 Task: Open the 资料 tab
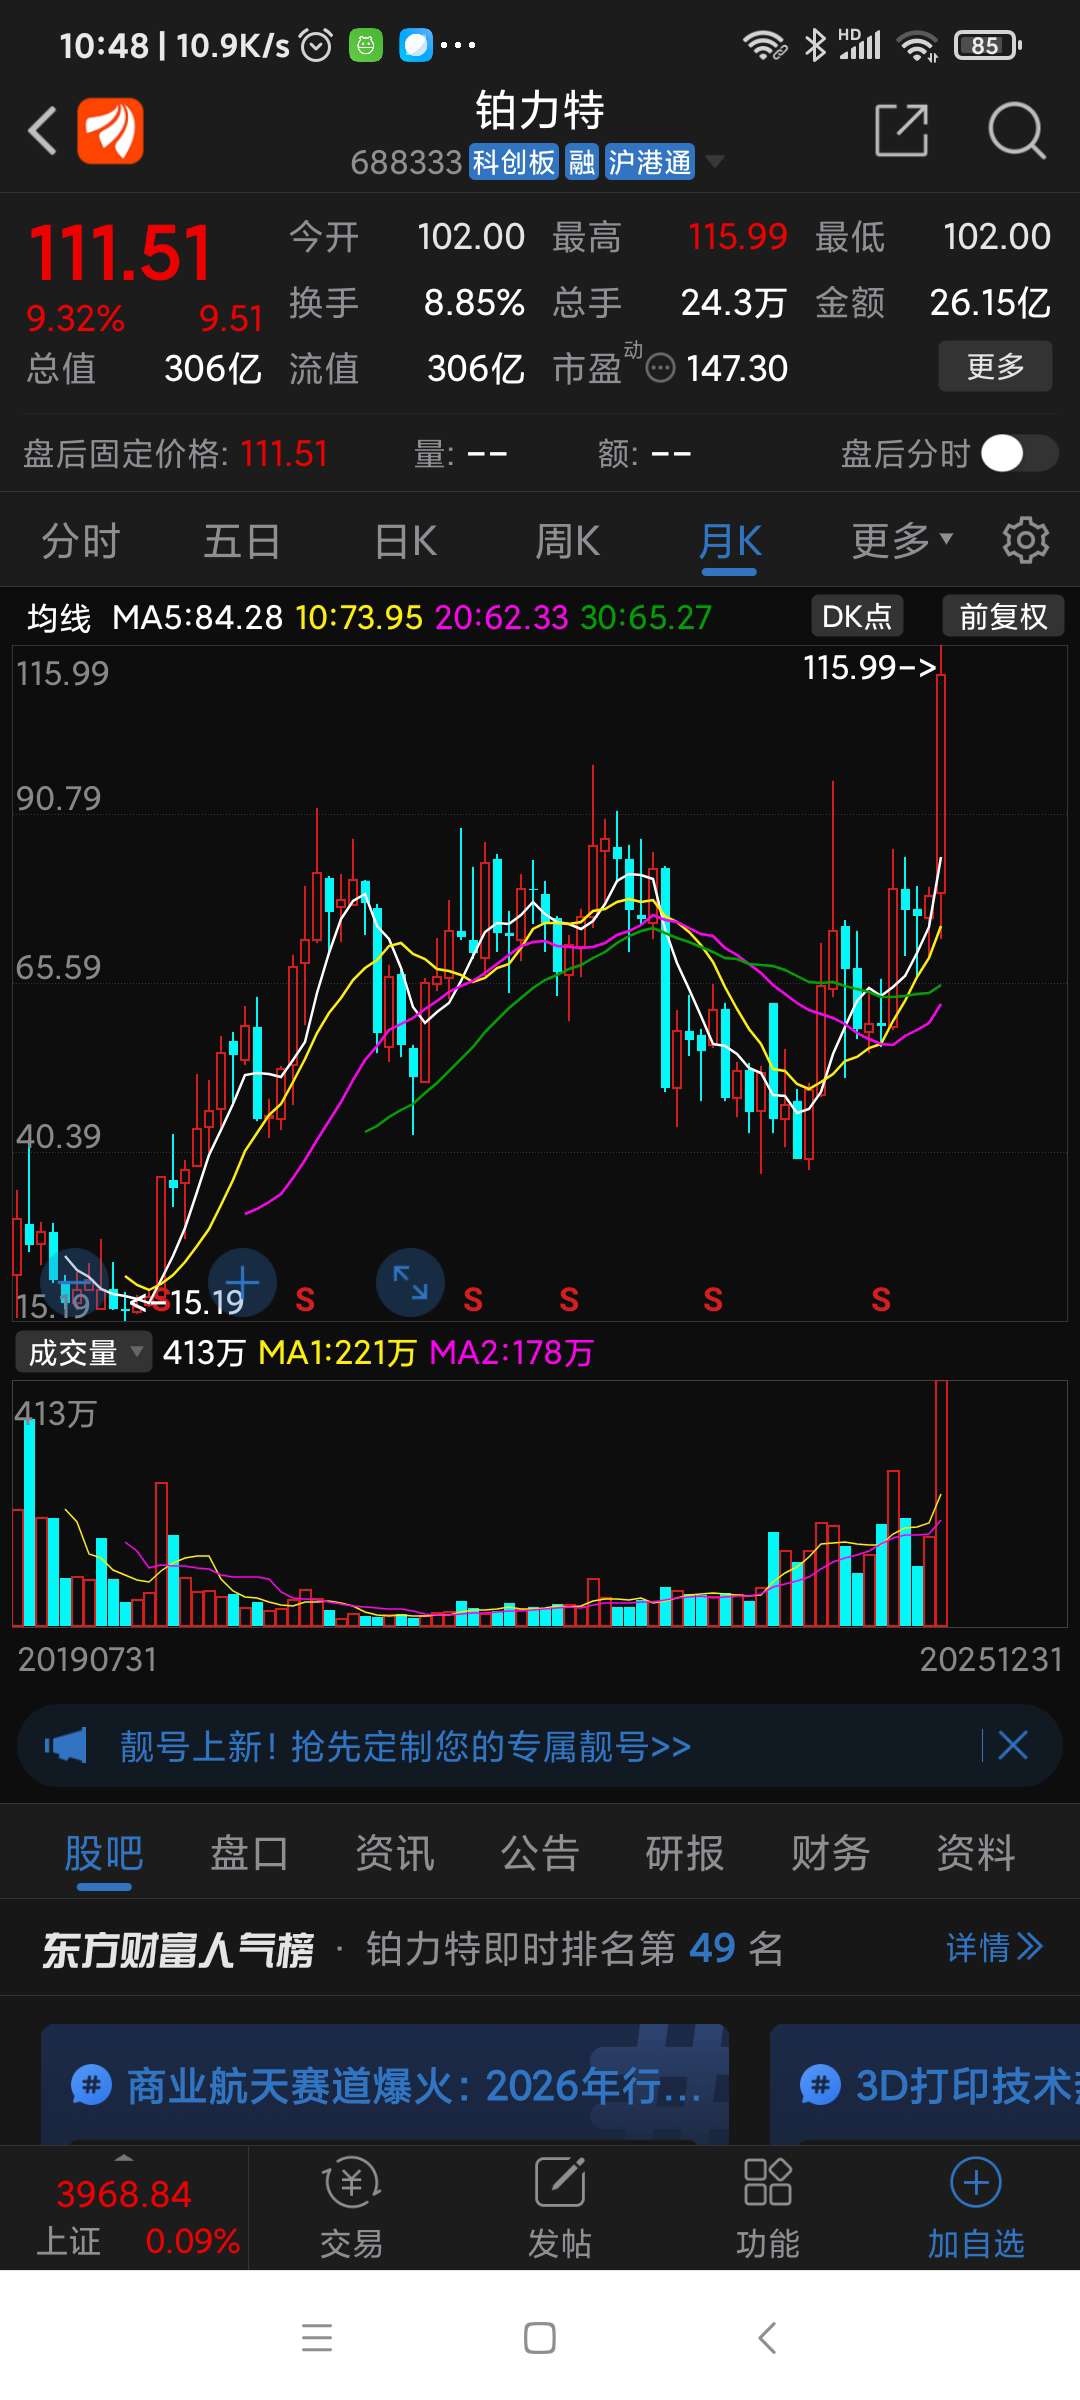point(976,1853)
